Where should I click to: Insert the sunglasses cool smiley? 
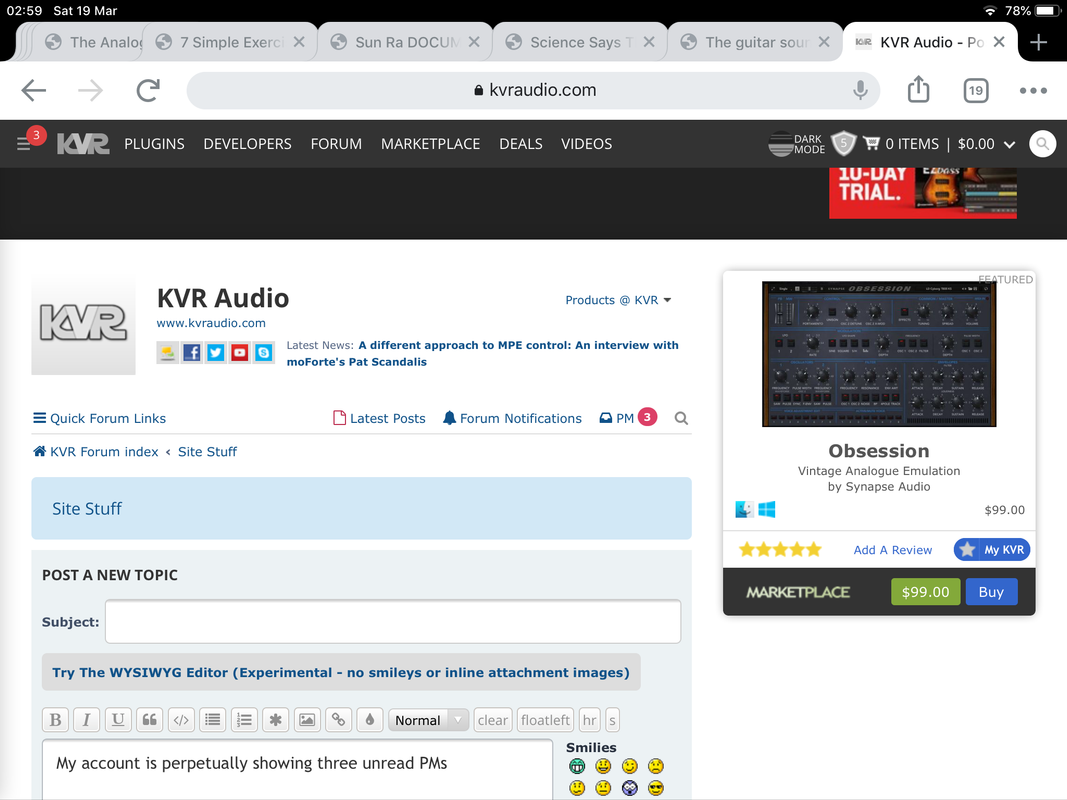tap(655, 788)
